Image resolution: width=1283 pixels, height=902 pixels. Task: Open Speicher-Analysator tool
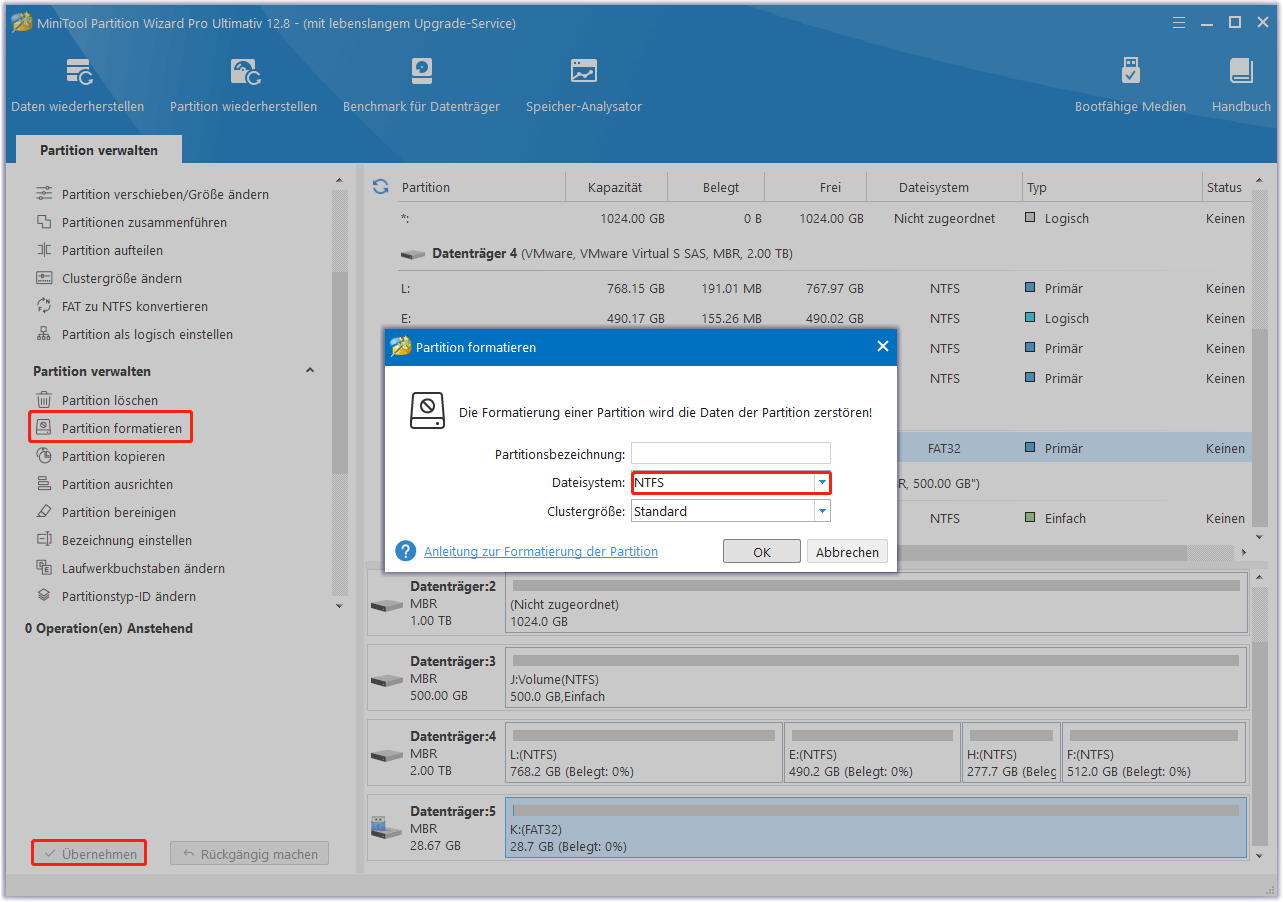[584, 85]
